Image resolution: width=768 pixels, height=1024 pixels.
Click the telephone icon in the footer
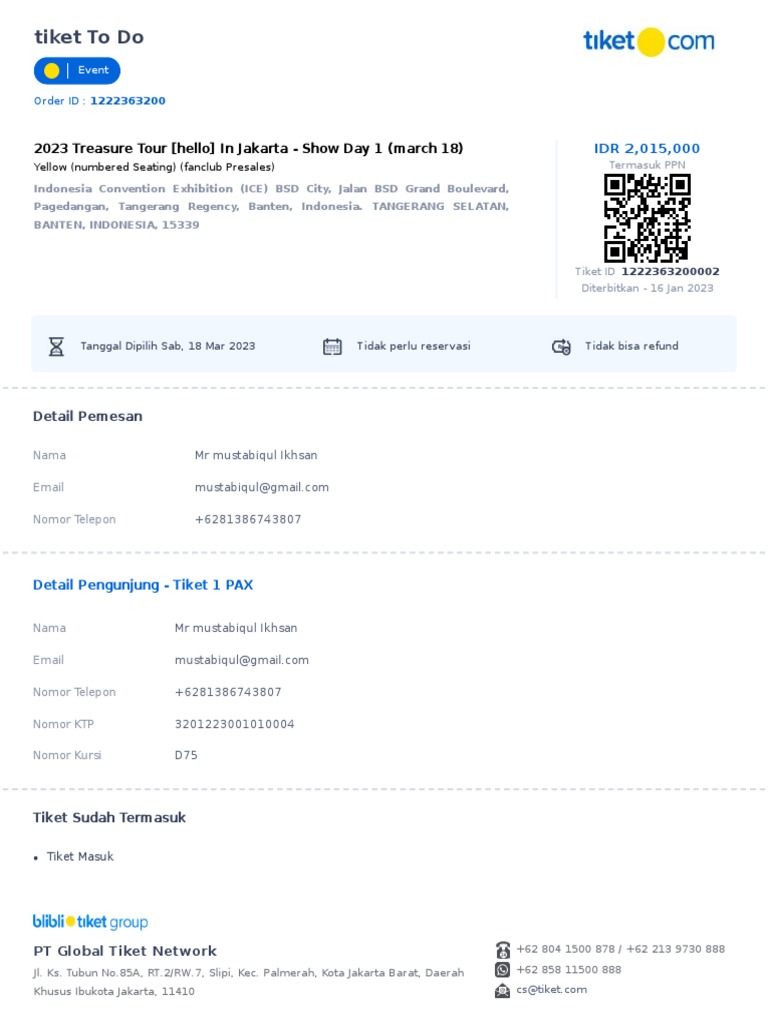tap(502, 950)
